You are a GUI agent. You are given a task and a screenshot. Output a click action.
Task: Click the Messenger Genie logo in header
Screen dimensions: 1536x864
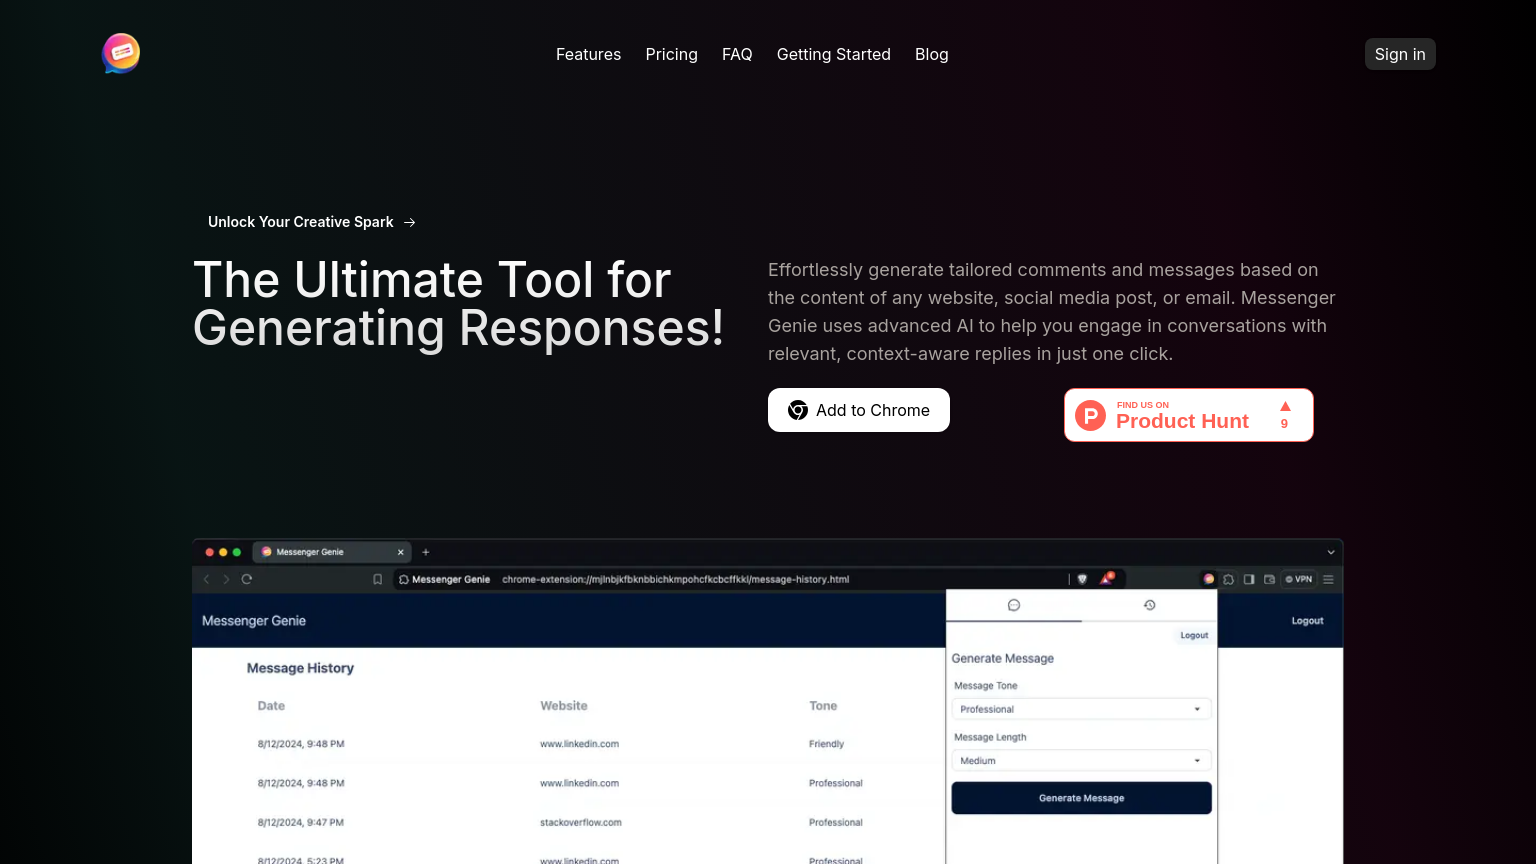pos(121,54)
